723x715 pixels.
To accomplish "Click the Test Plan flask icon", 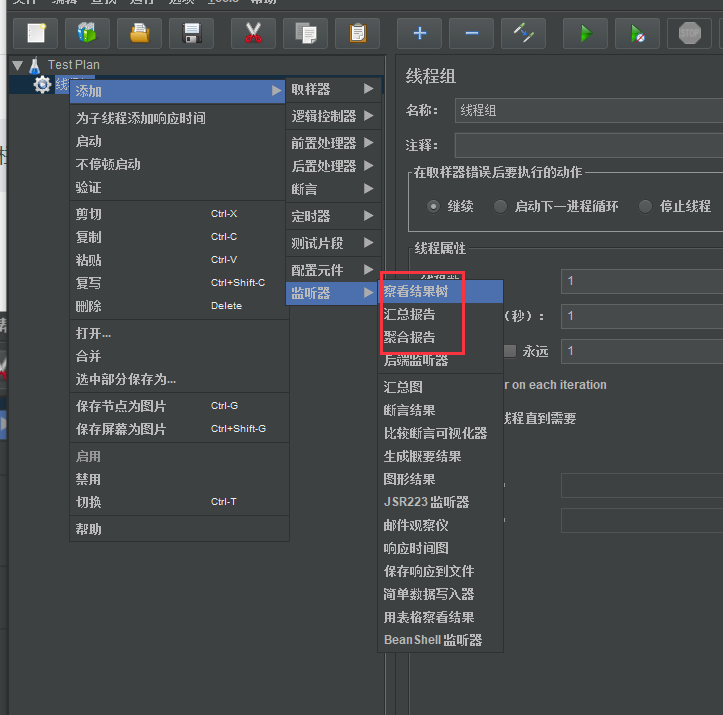I will (35, 65).
